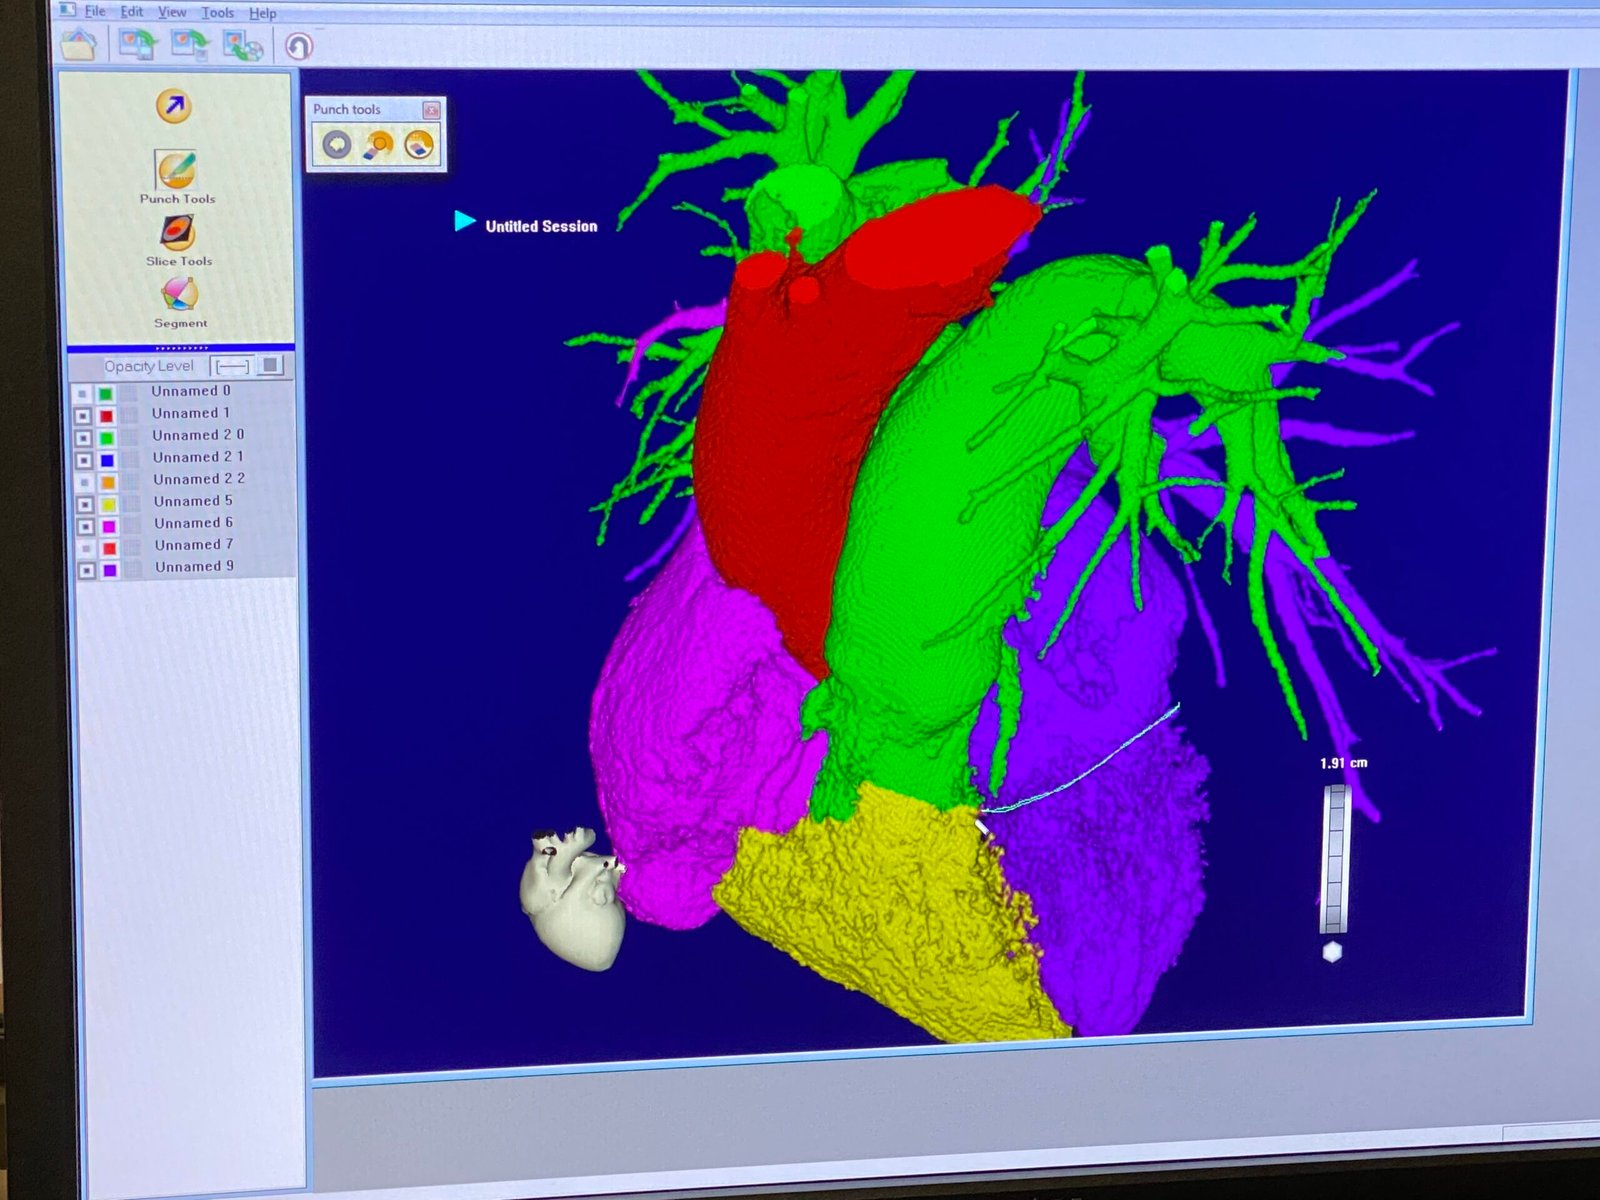Screen dimensions: 1600x1200
Task: Click the yellow swatch of Unnamed 5
Action: click(x=108, y=504)
